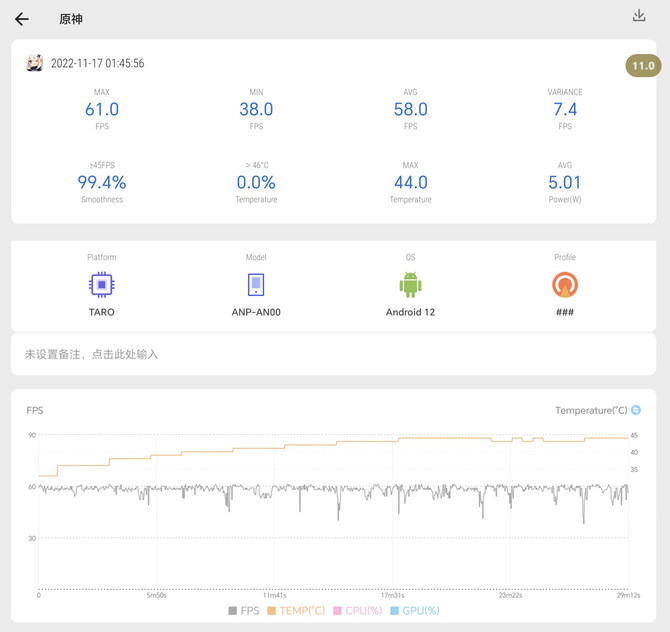The height and width of the screenshot is (632, 670).
Task: Tap the 29m12s end time marker
Action: point(628,595)
